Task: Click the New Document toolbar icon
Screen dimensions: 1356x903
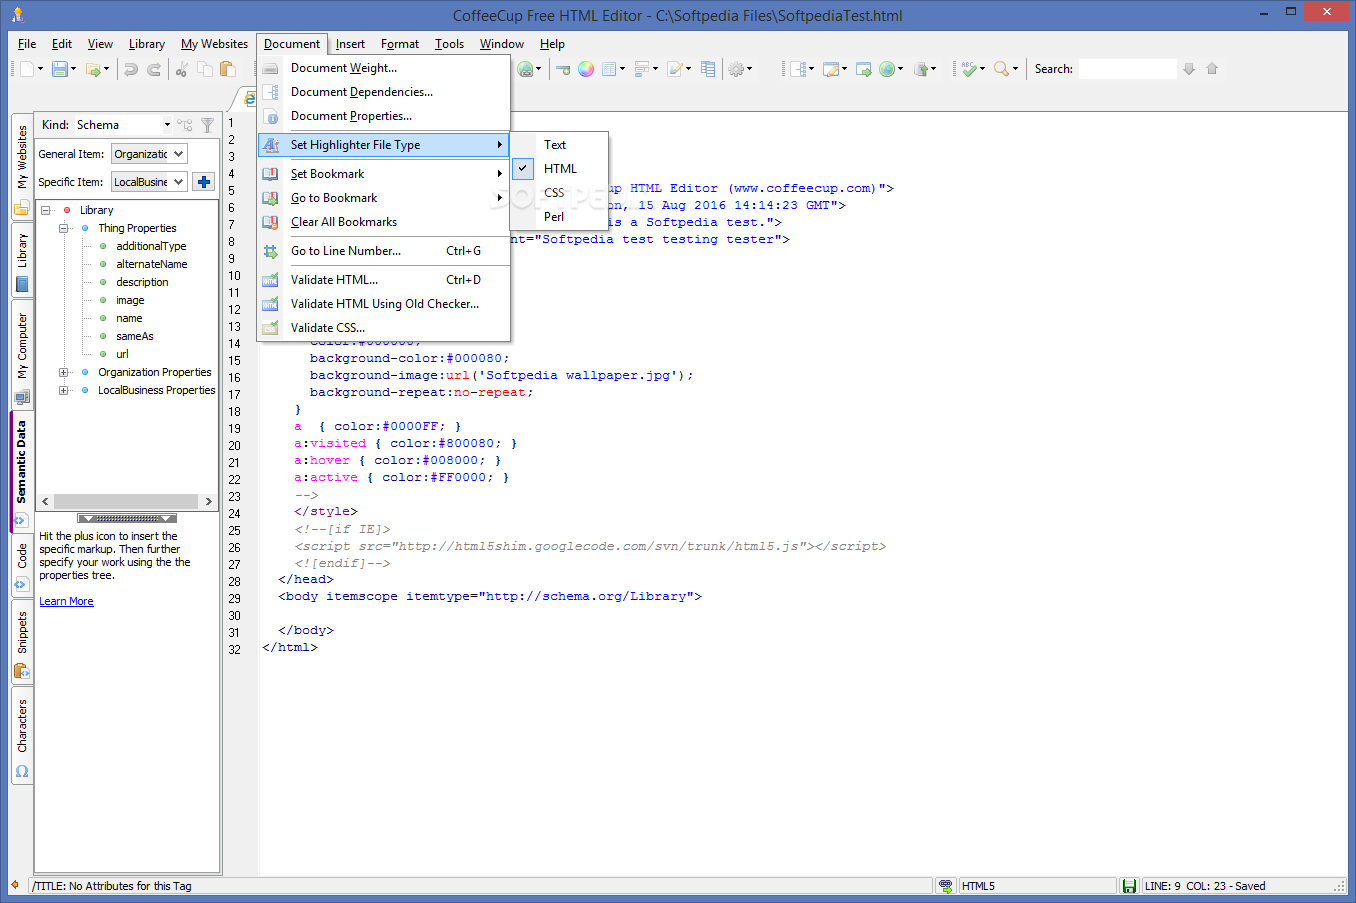Action: pos(27,69)
